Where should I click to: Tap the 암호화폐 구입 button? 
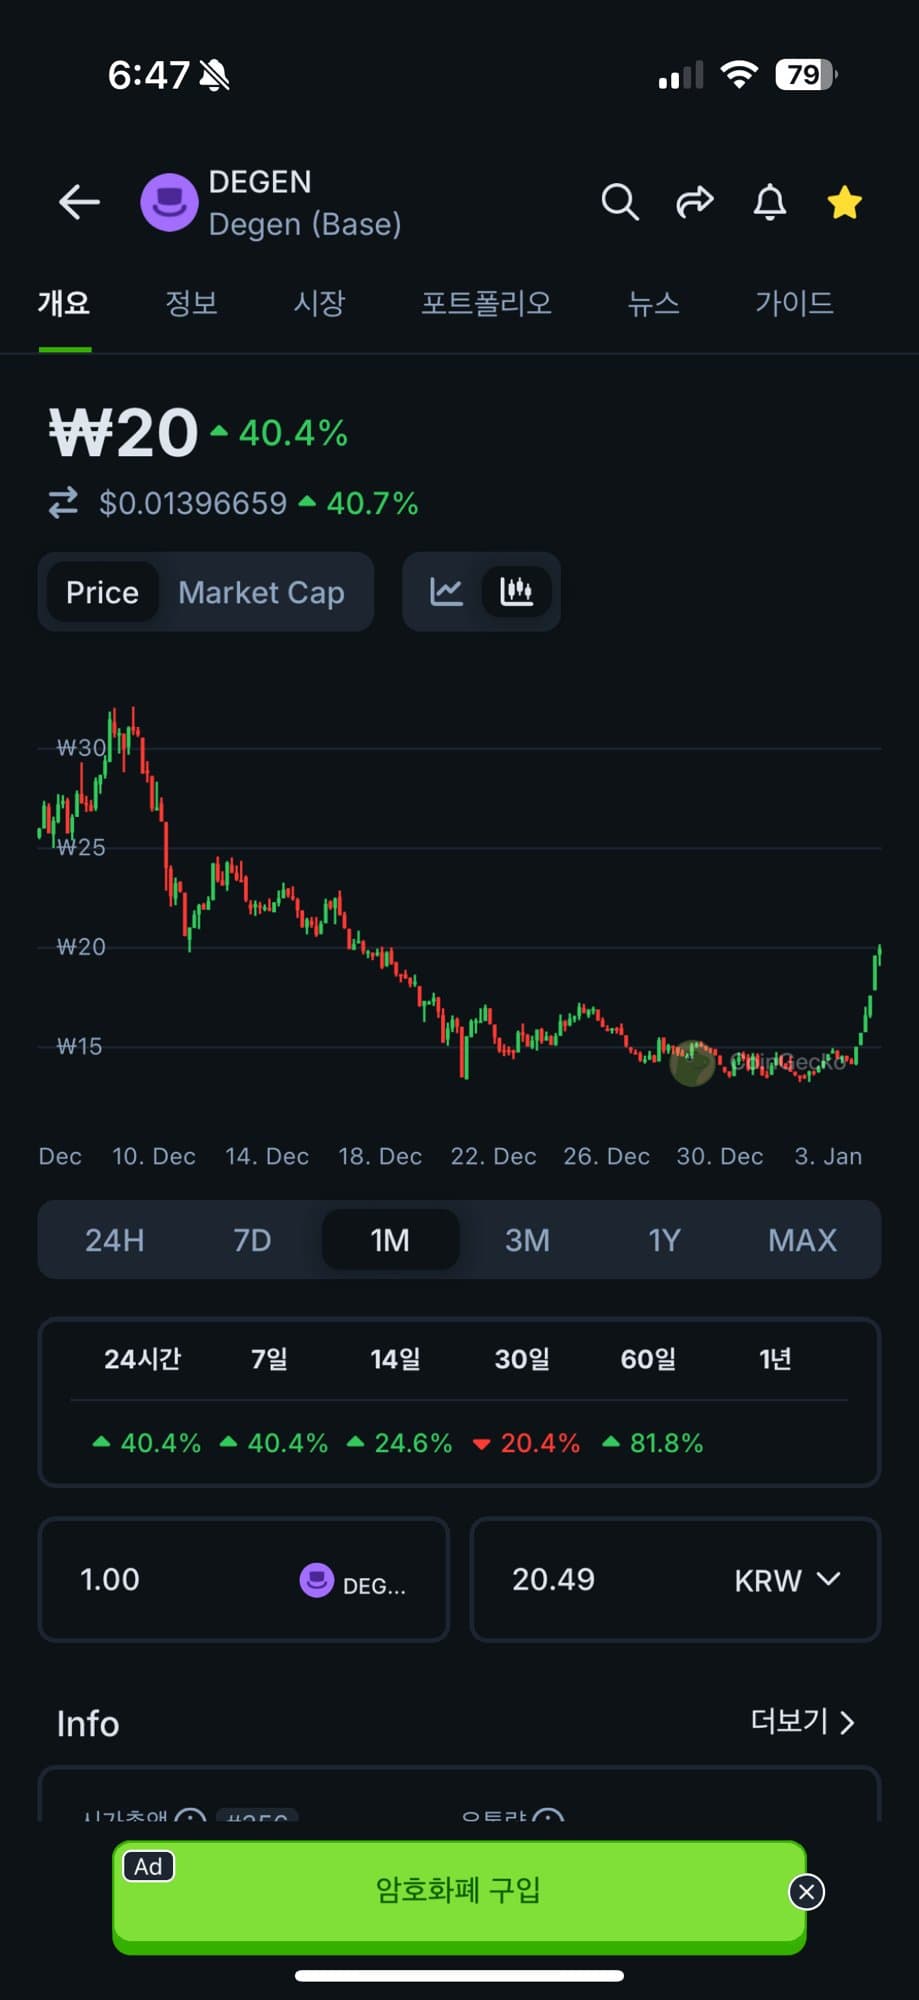(x=458, y=1891)
